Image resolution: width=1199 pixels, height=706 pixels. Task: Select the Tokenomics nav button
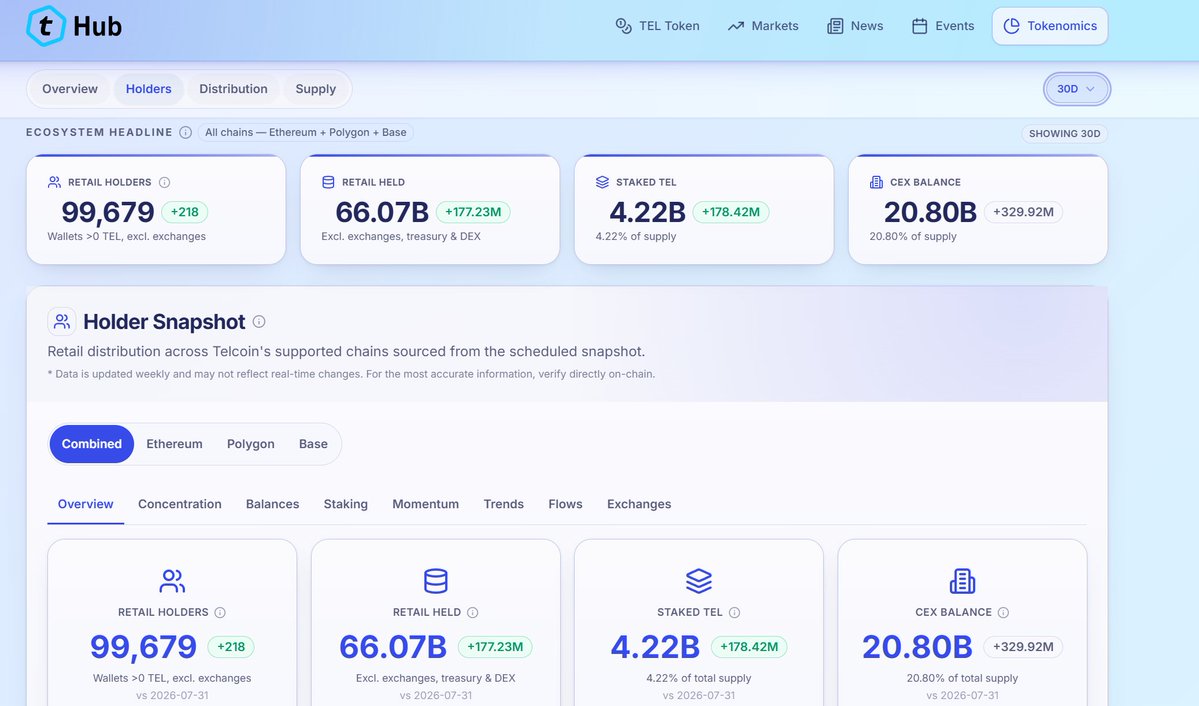pyautogui.click(x=1050, y=26)
